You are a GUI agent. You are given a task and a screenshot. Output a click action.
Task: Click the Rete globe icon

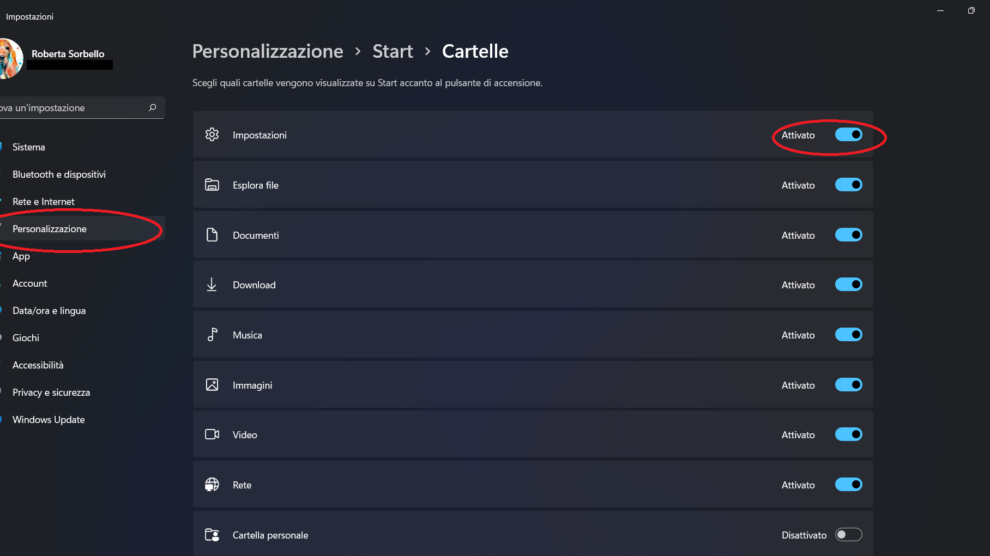[212, 485]
